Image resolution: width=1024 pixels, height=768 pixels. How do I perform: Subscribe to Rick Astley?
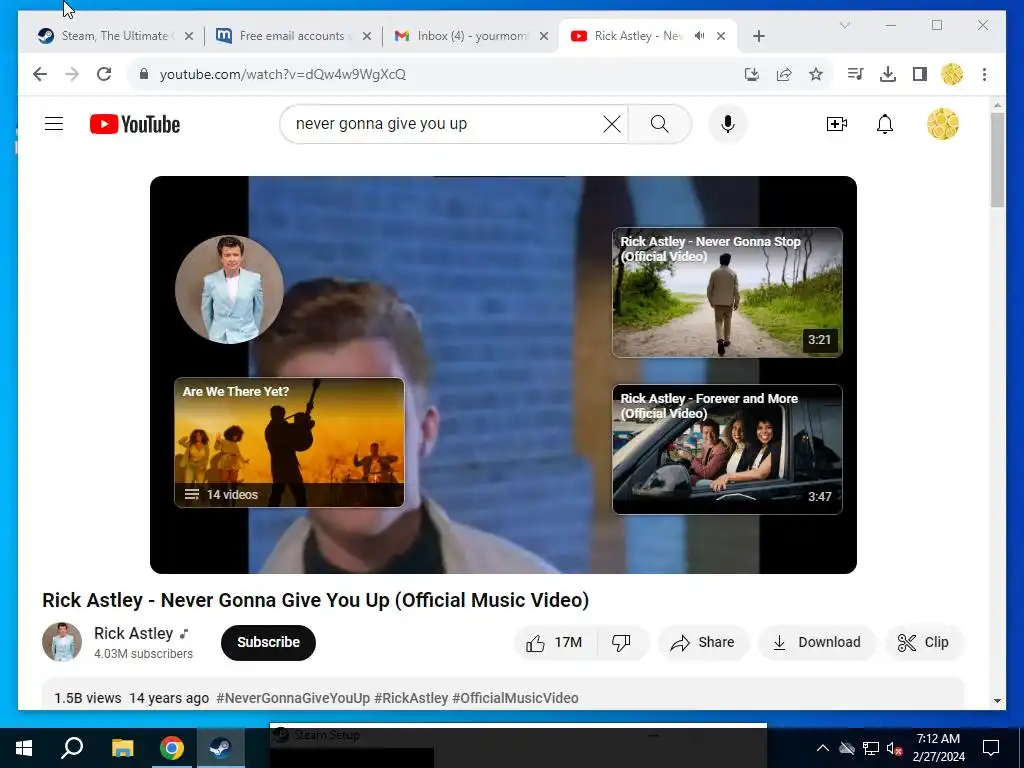coord(268,642)
